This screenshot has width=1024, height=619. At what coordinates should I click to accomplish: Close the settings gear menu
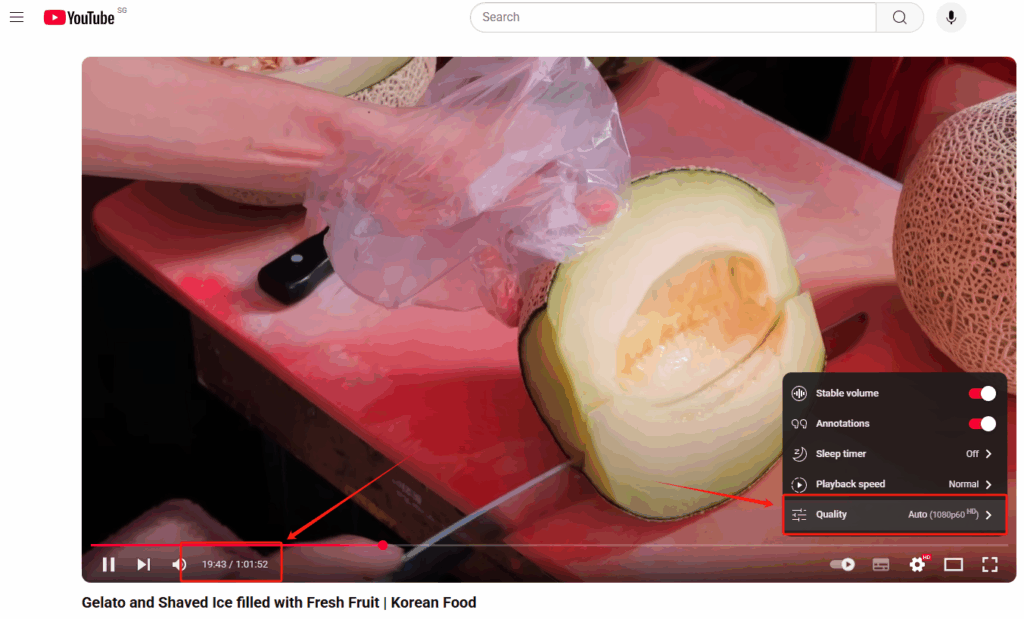click(918, 564)
